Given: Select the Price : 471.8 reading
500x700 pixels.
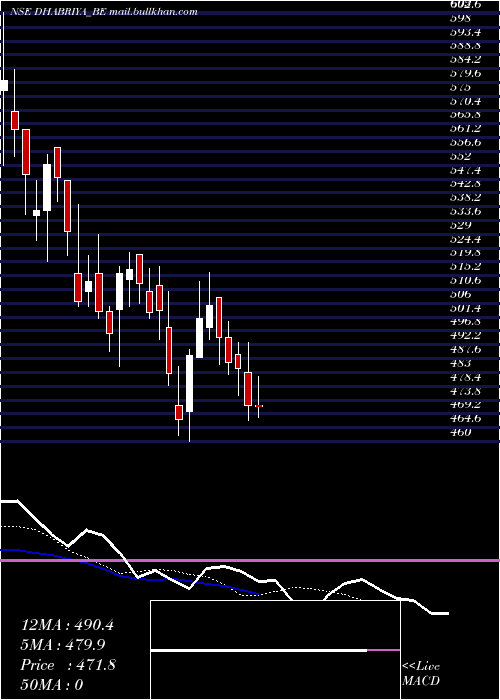Looking at the screenshot, I should click(x=68, y=665).
